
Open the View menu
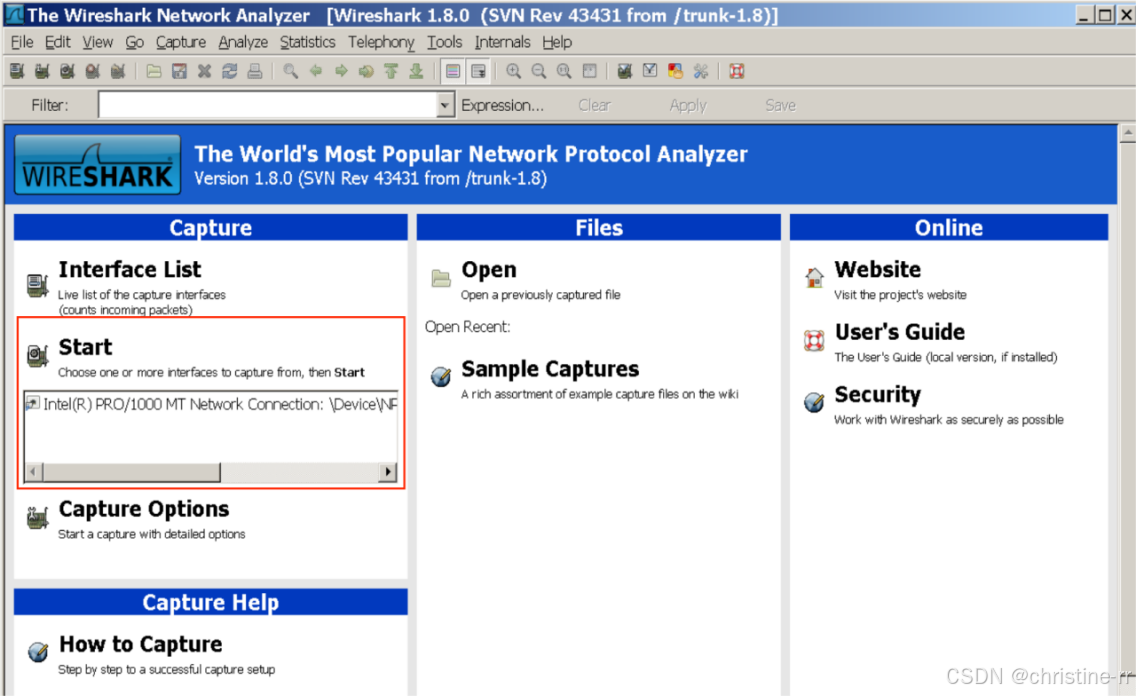[x=97, y=42]
